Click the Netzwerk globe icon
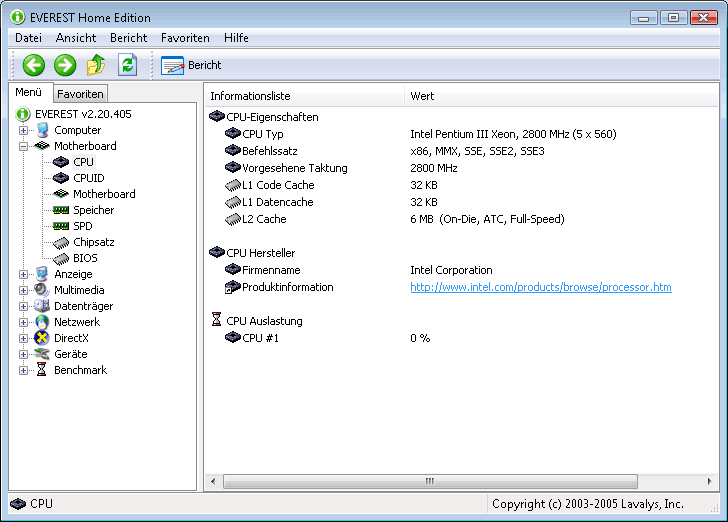 pyautogui.click(x=42, y=322)
